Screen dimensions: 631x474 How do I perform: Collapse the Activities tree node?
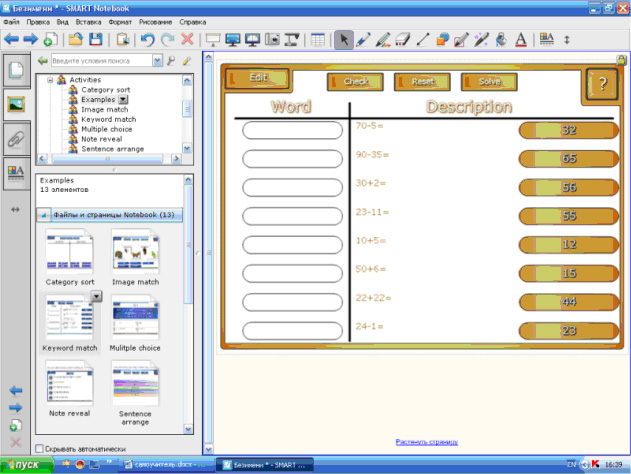click(x=49, y=79)
